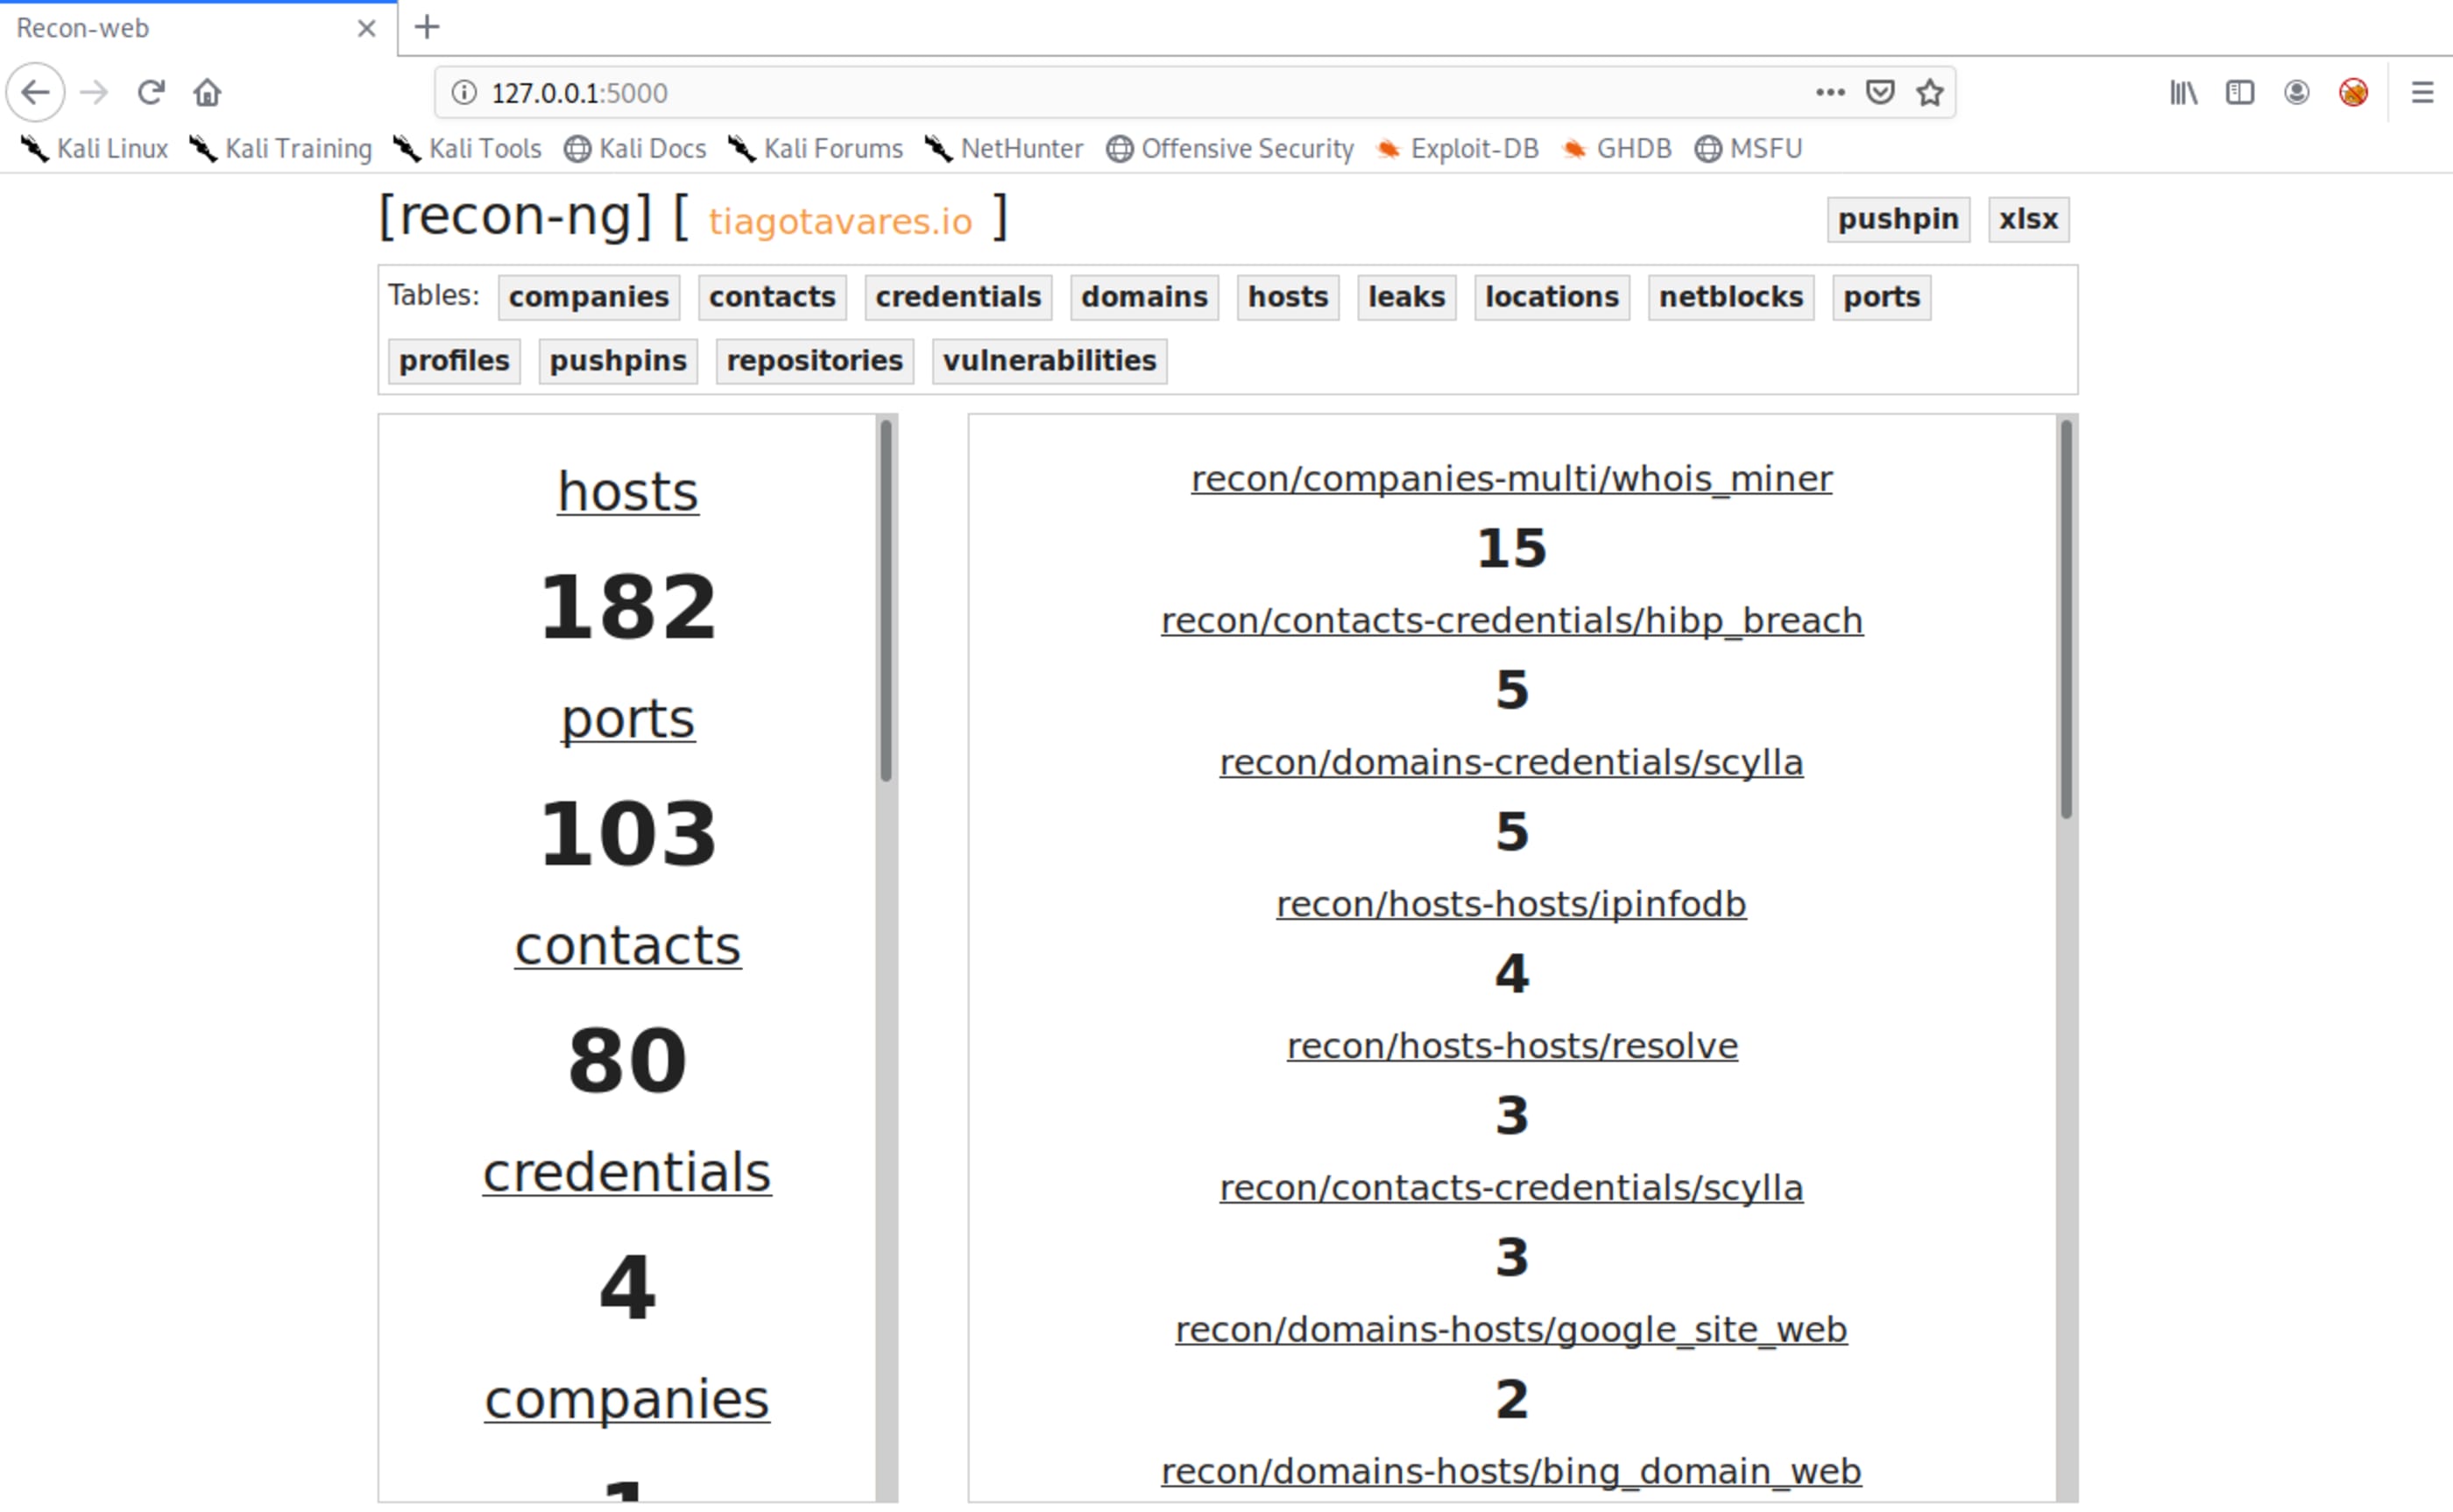
Task: Export results with the xlsx button
Action: coord(2027,219)
